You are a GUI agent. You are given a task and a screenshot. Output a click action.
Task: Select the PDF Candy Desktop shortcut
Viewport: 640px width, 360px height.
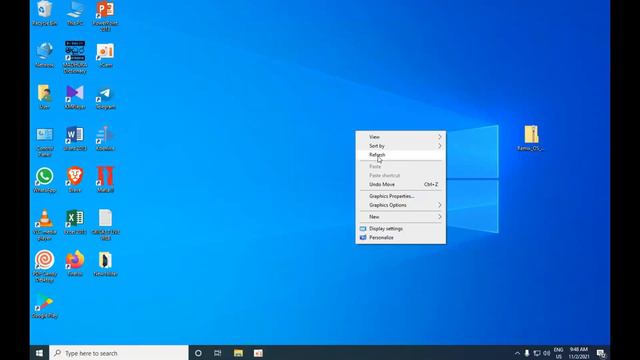pyautogui.click(x=44, y=267)
